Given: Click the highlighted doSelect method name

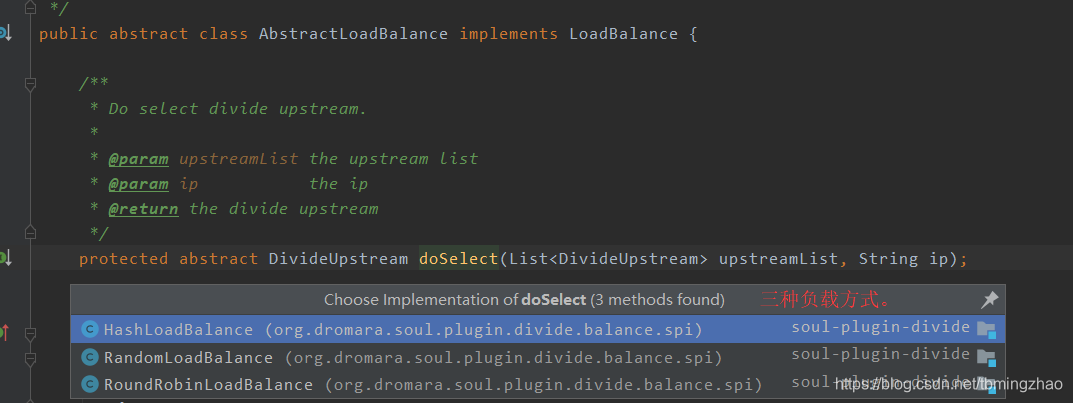Looking at the screenshot, I should pyautogui.click(x=458, y=259).
